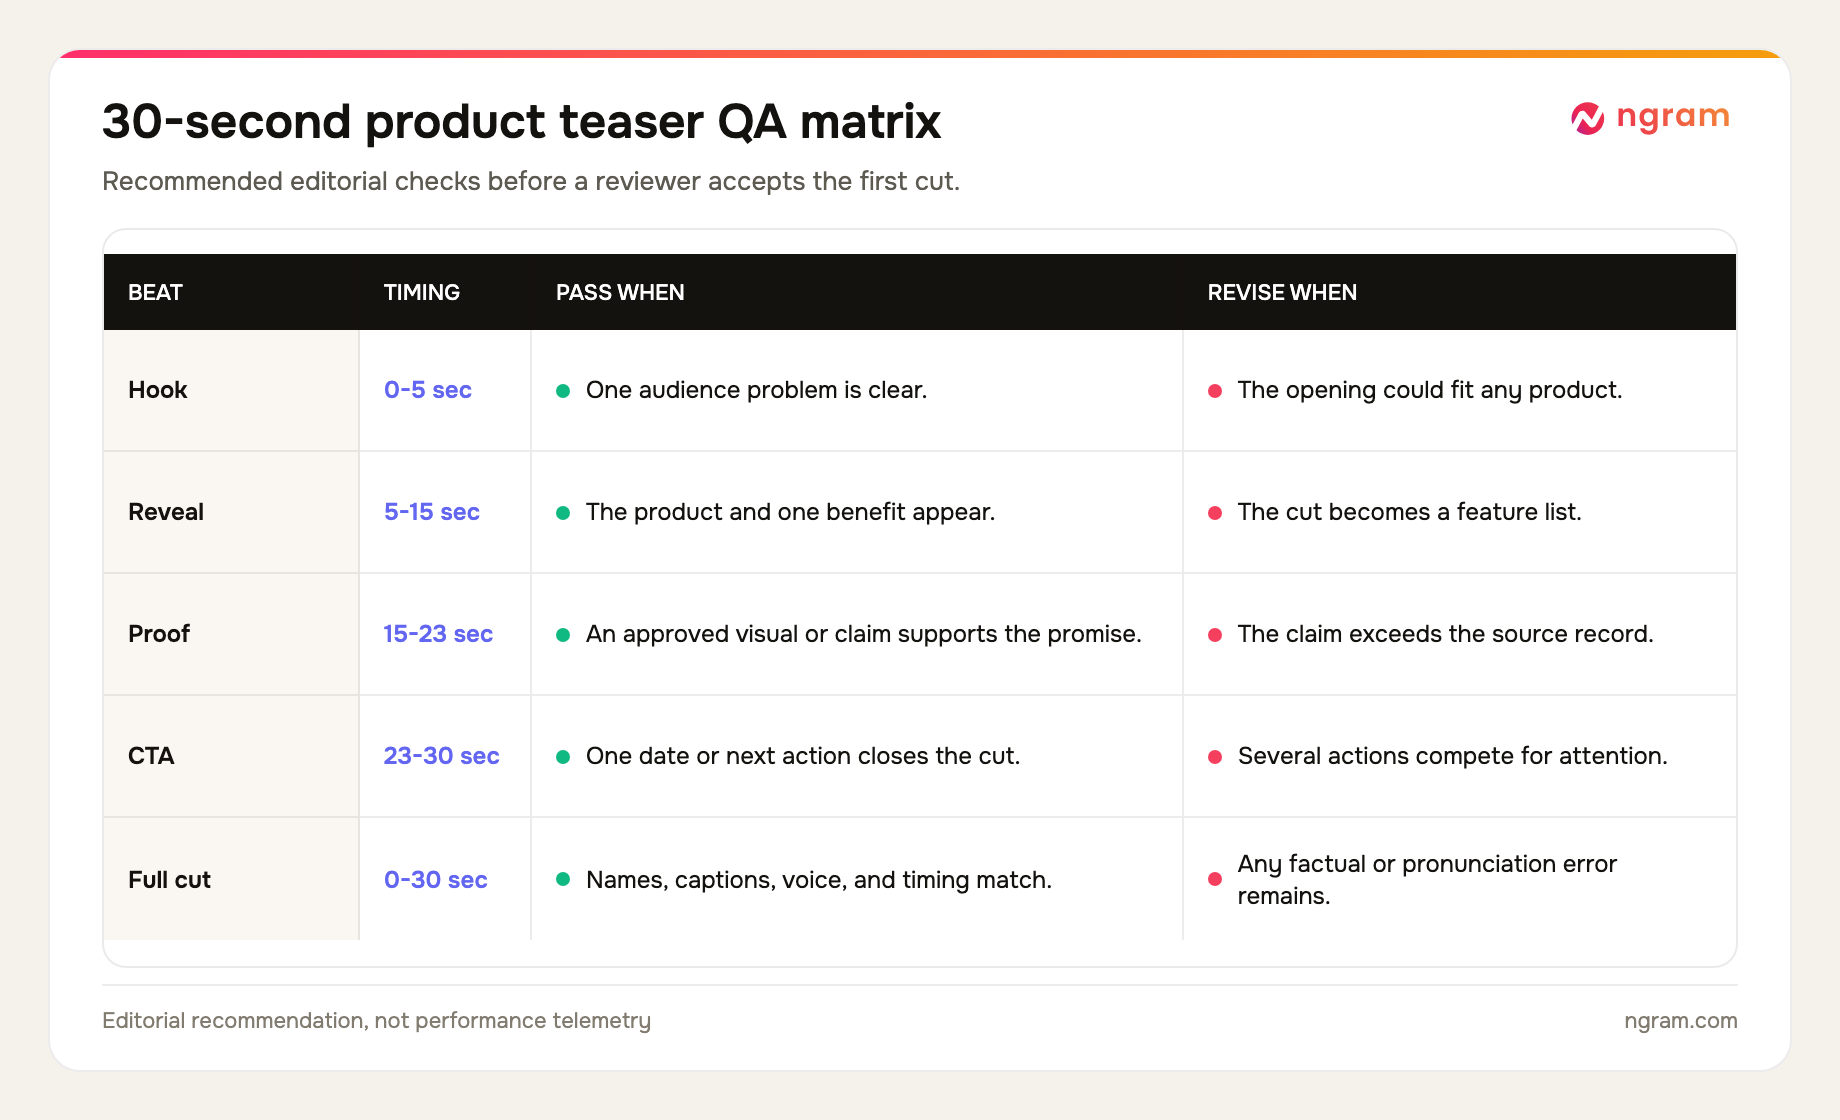Image resolution: width=1840 pixels, height=1120 pixels.
Task: Click the red dot in the Hook row
Action: pos(1215,391)
